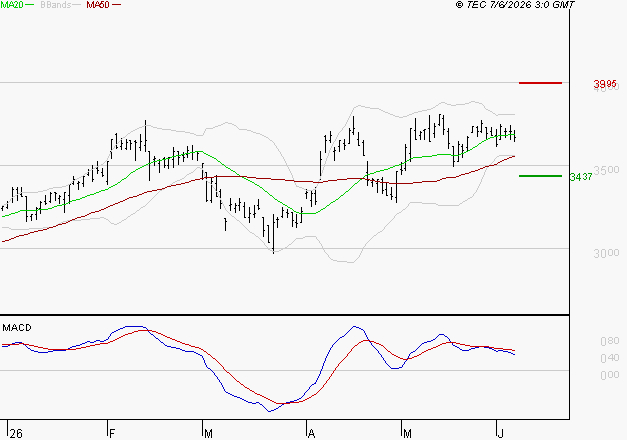Click the 3437 support level label
This screenshot has width=627, height=440.
click(x=581, y=177)
